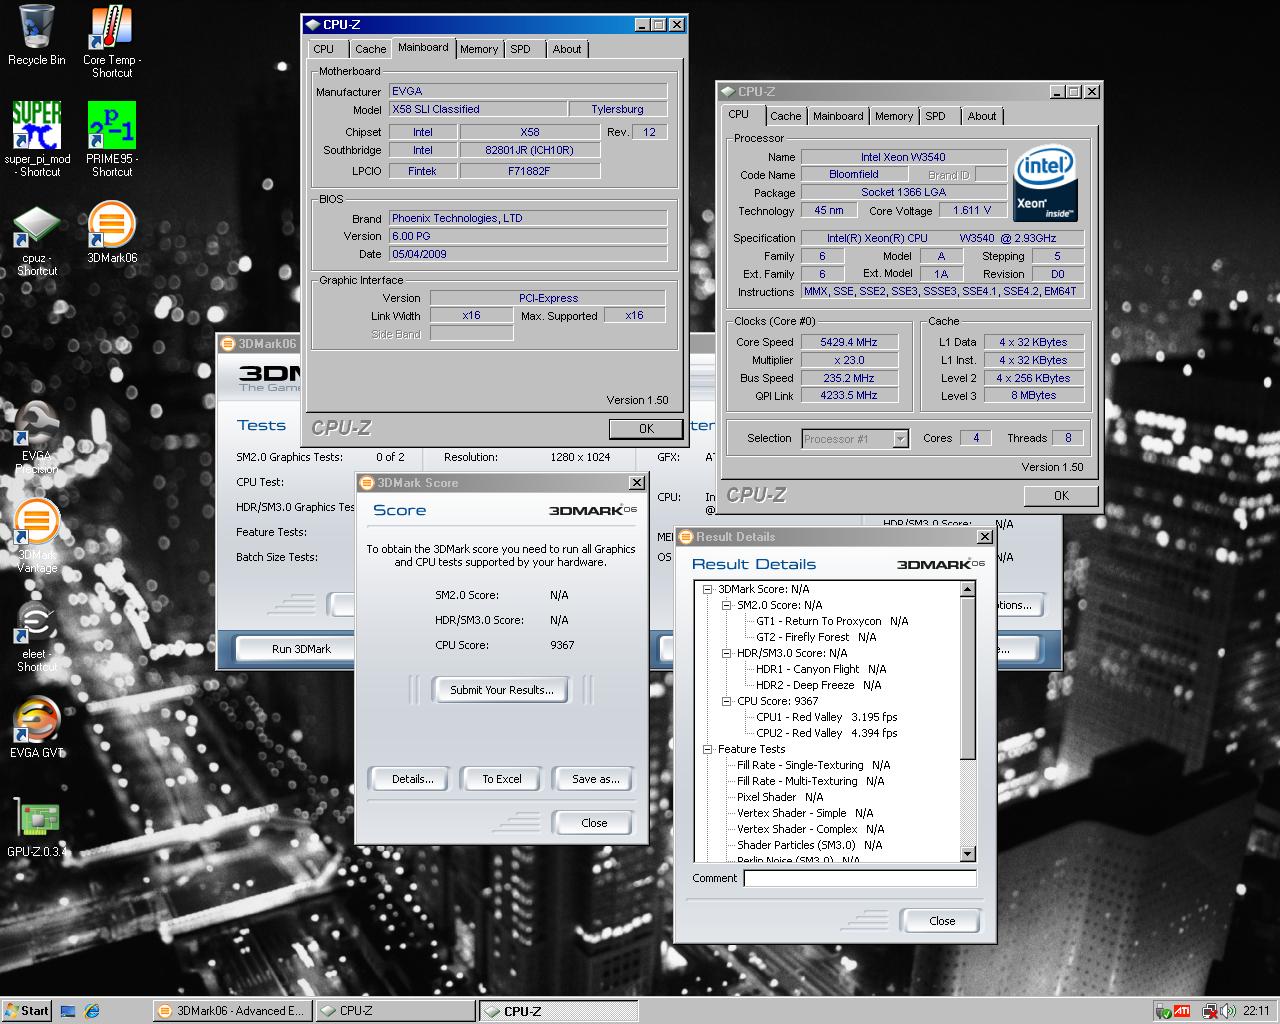This screenshot has width=1280, height=1024.
Task: Select GT2 - Firefly Forest row
Action: [816, 637]
